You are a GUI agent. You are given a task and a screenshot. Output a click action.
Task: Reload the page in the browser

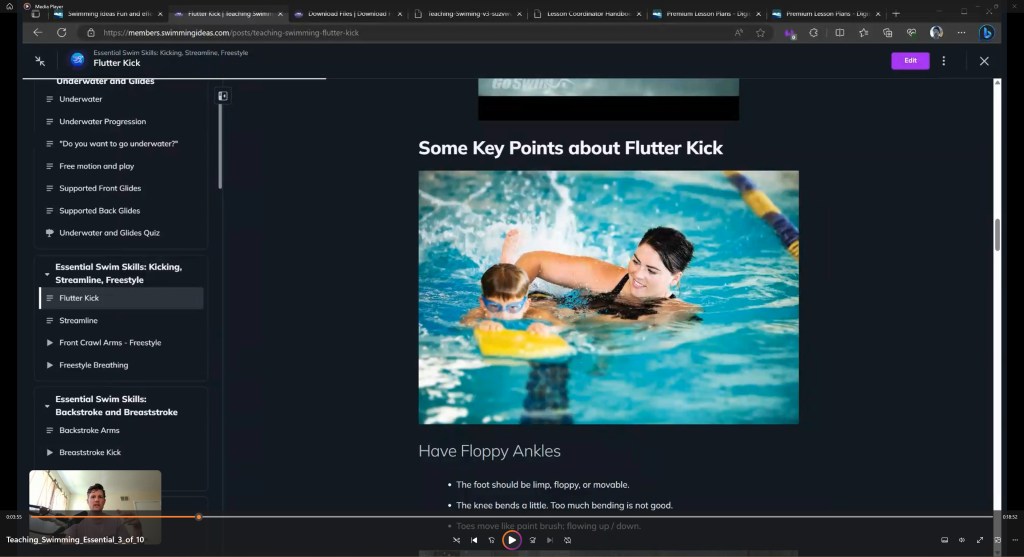click(61, 33)
